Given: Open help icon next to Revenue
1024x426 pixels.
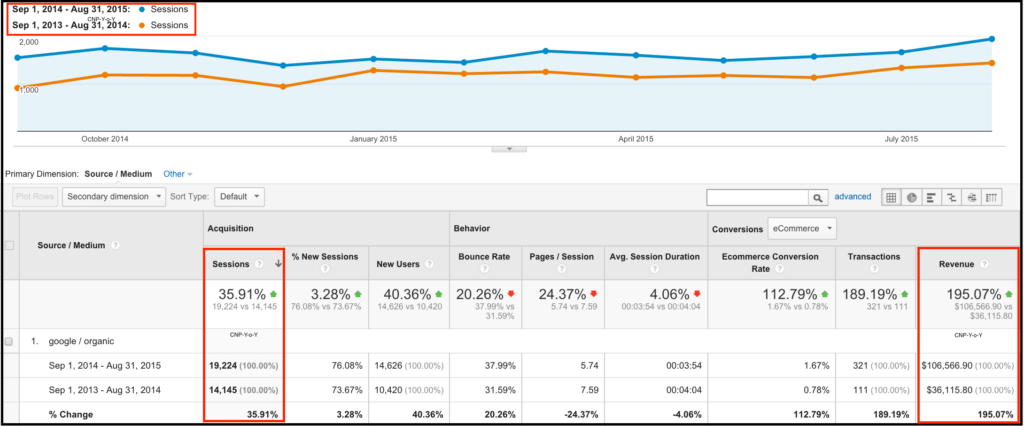Looking at the screenshot, I should pos(984,264).
